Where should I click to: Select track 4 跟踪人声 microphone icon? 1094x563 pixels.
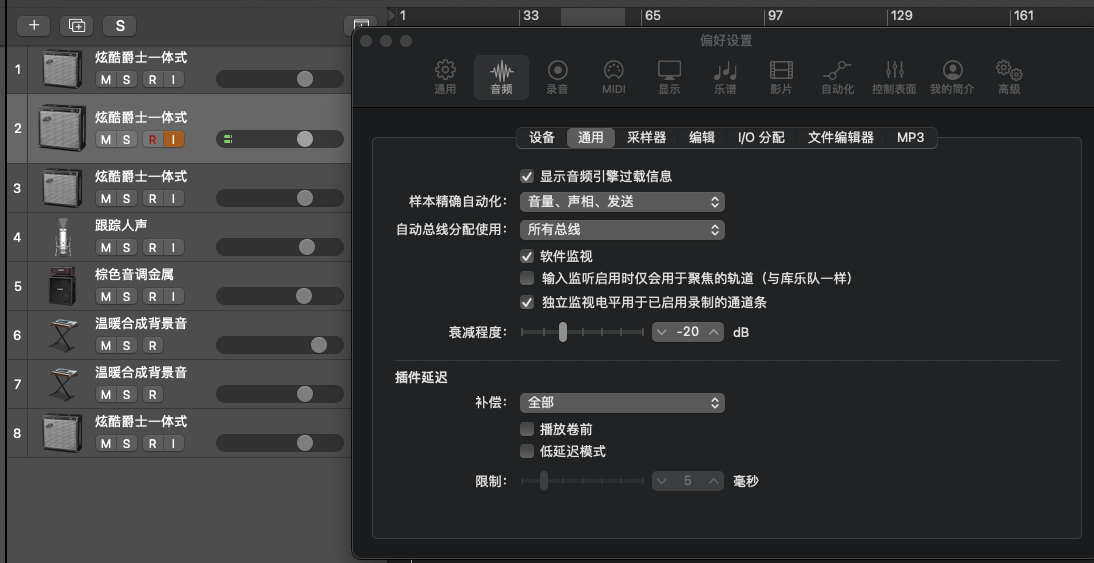tap(62, 237)
